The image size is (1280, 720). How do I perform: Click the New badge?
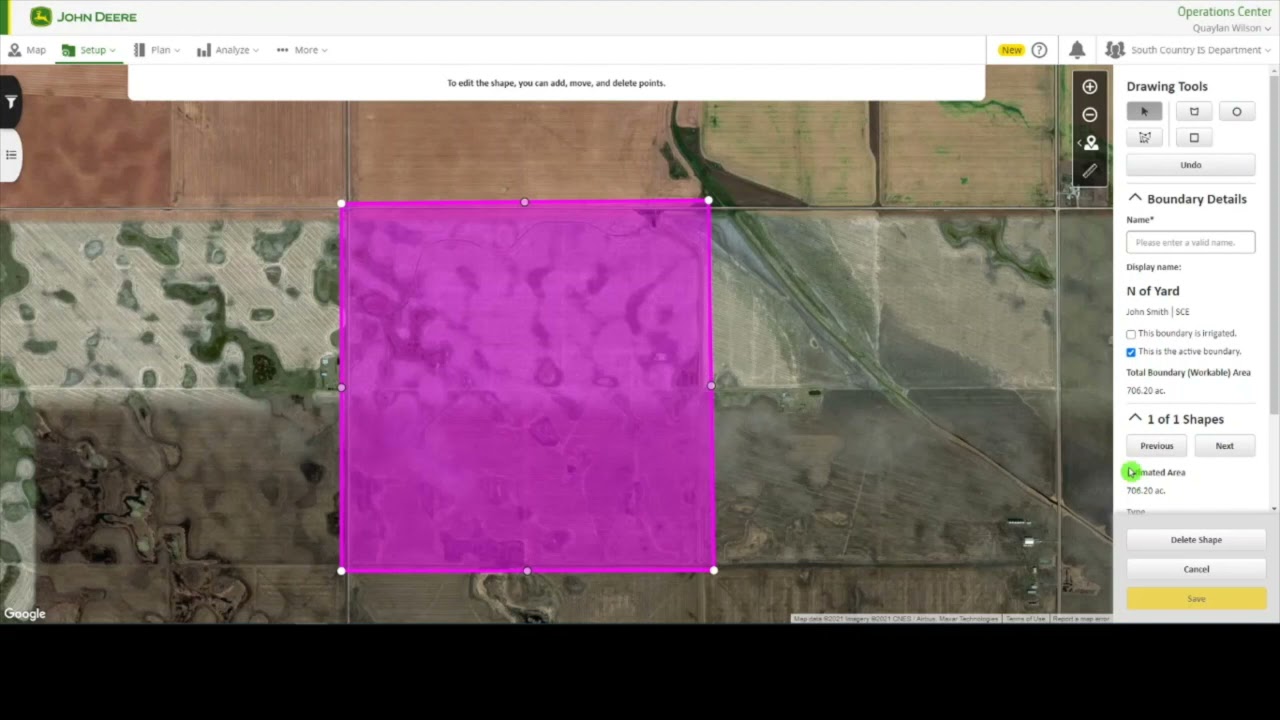coord(1012,50)
